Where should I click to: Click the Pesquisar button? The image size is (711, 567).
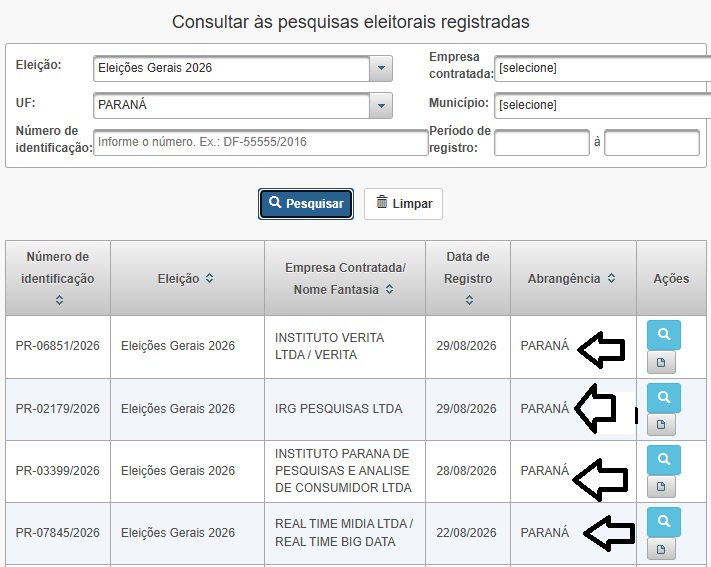pyautogui.click(x=306, y=204)
